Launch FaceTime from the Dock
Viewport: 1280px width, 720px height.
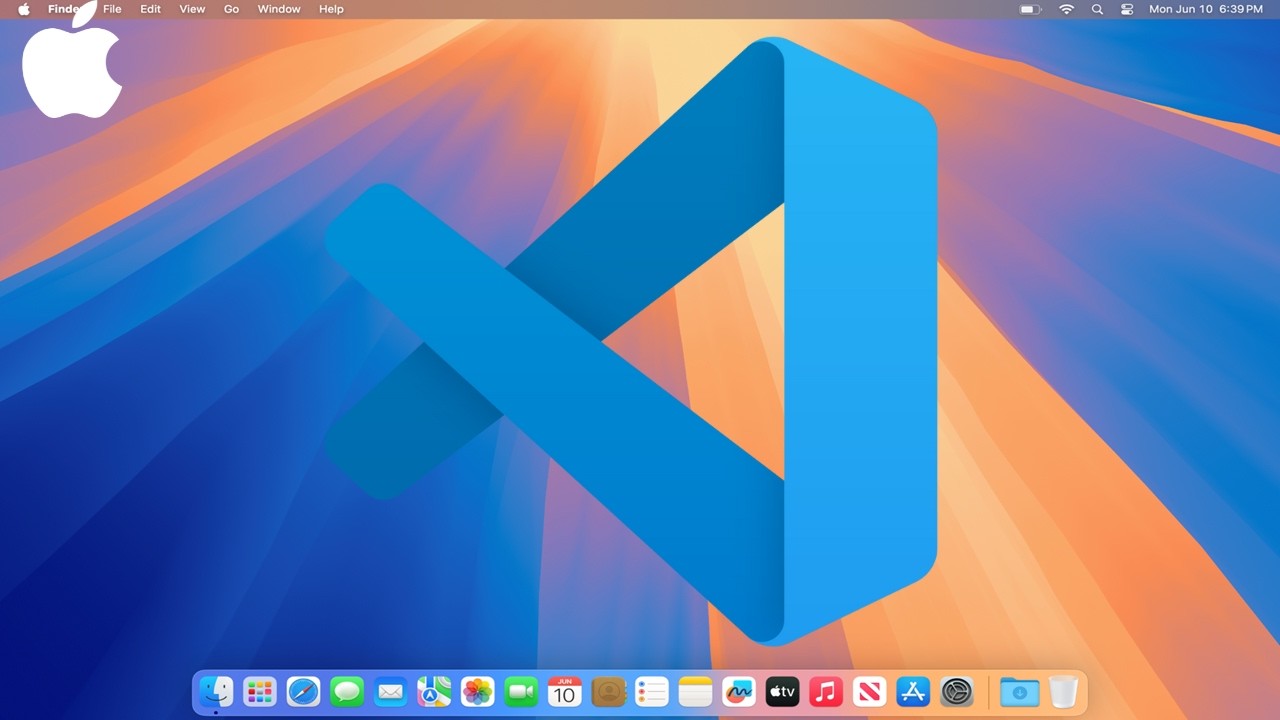[x=521, y=691]
